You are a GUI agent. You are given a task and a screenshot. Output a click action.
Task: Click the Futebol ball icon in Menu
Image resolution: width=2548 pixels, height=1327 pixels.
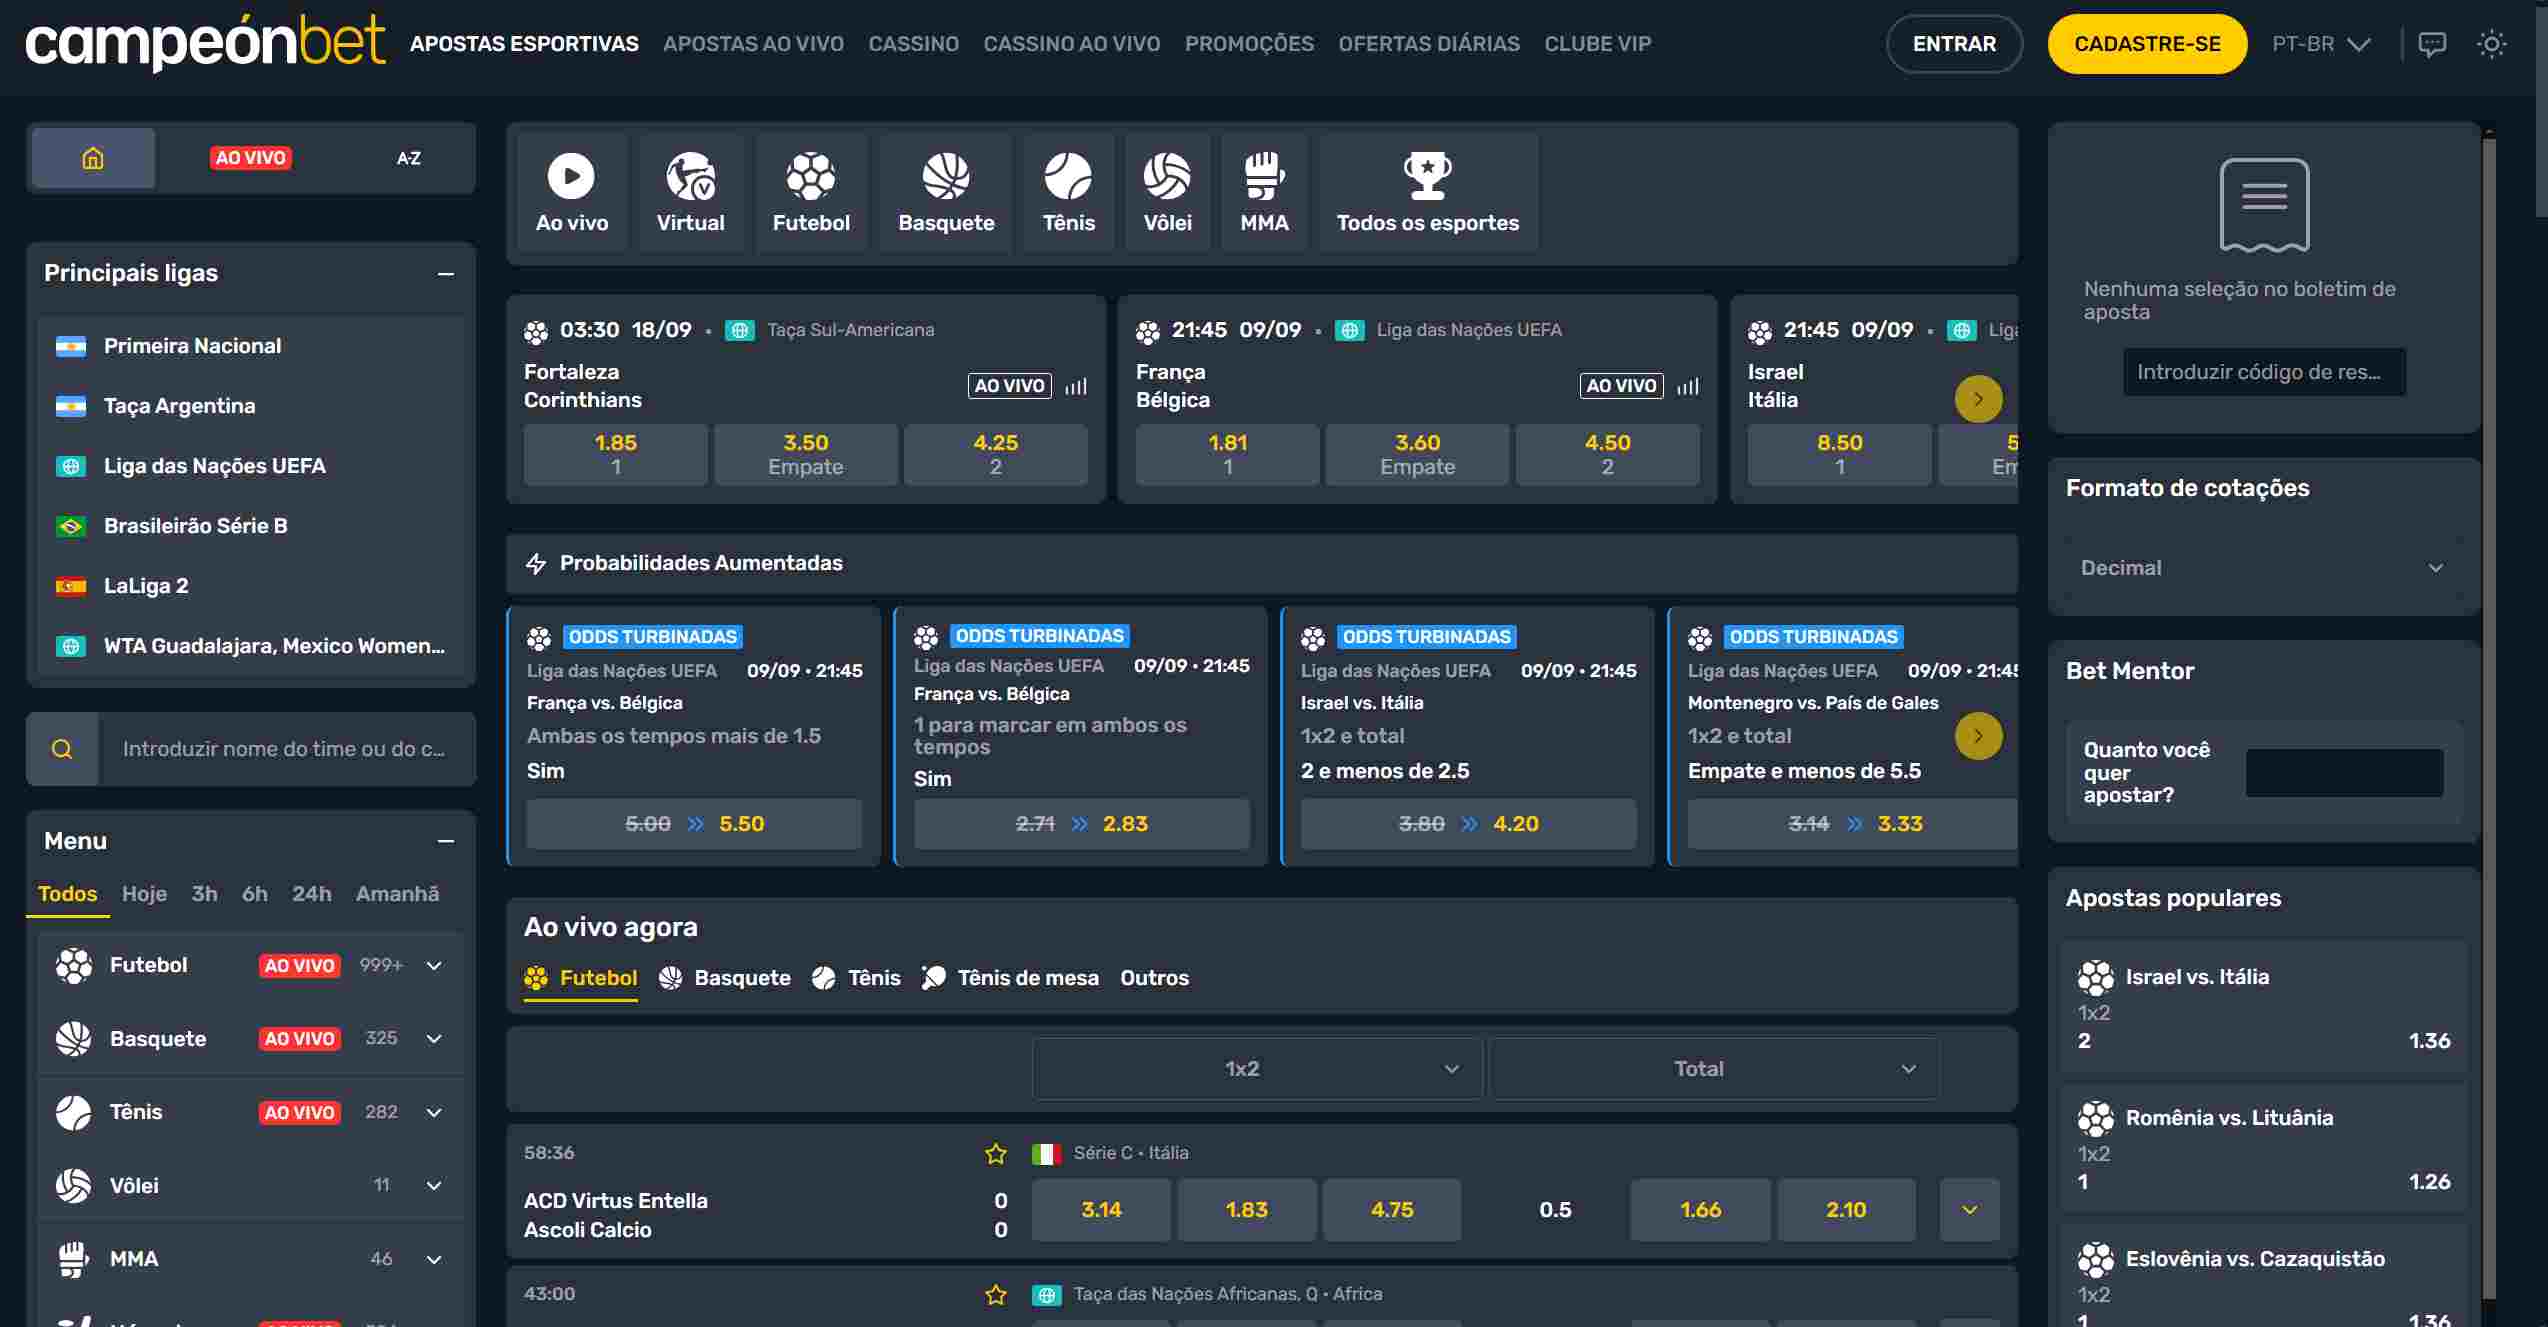(74, 965)
